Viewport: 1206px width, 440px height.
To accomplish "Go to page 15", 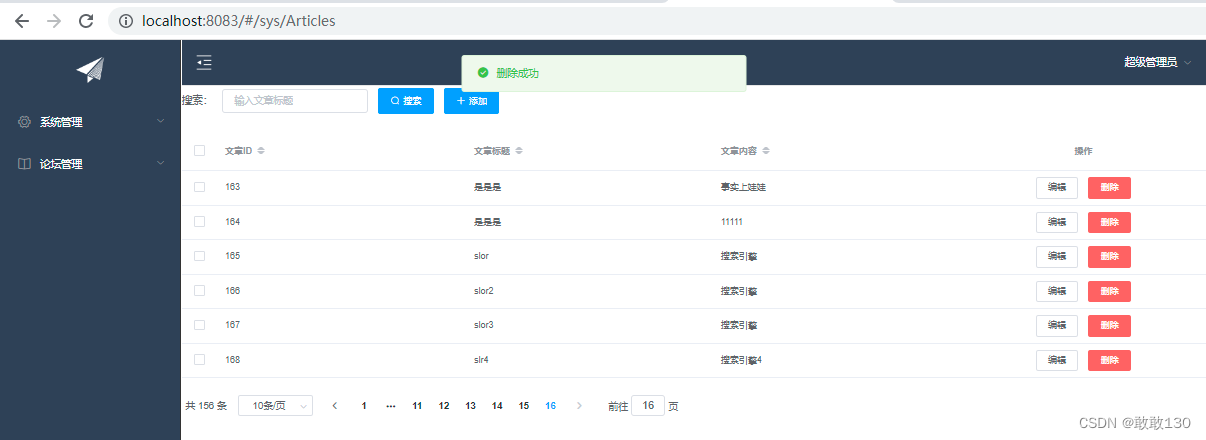I will [524, 406].
